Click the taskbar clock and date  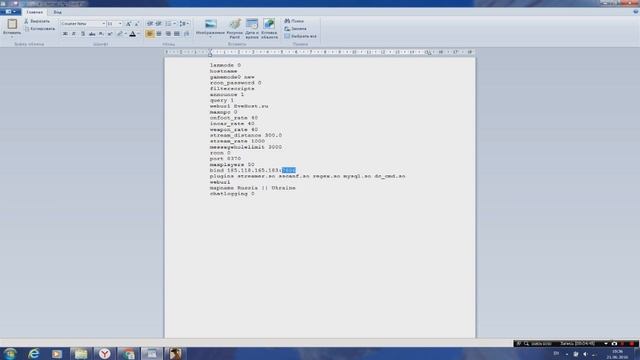coord(617,354)
